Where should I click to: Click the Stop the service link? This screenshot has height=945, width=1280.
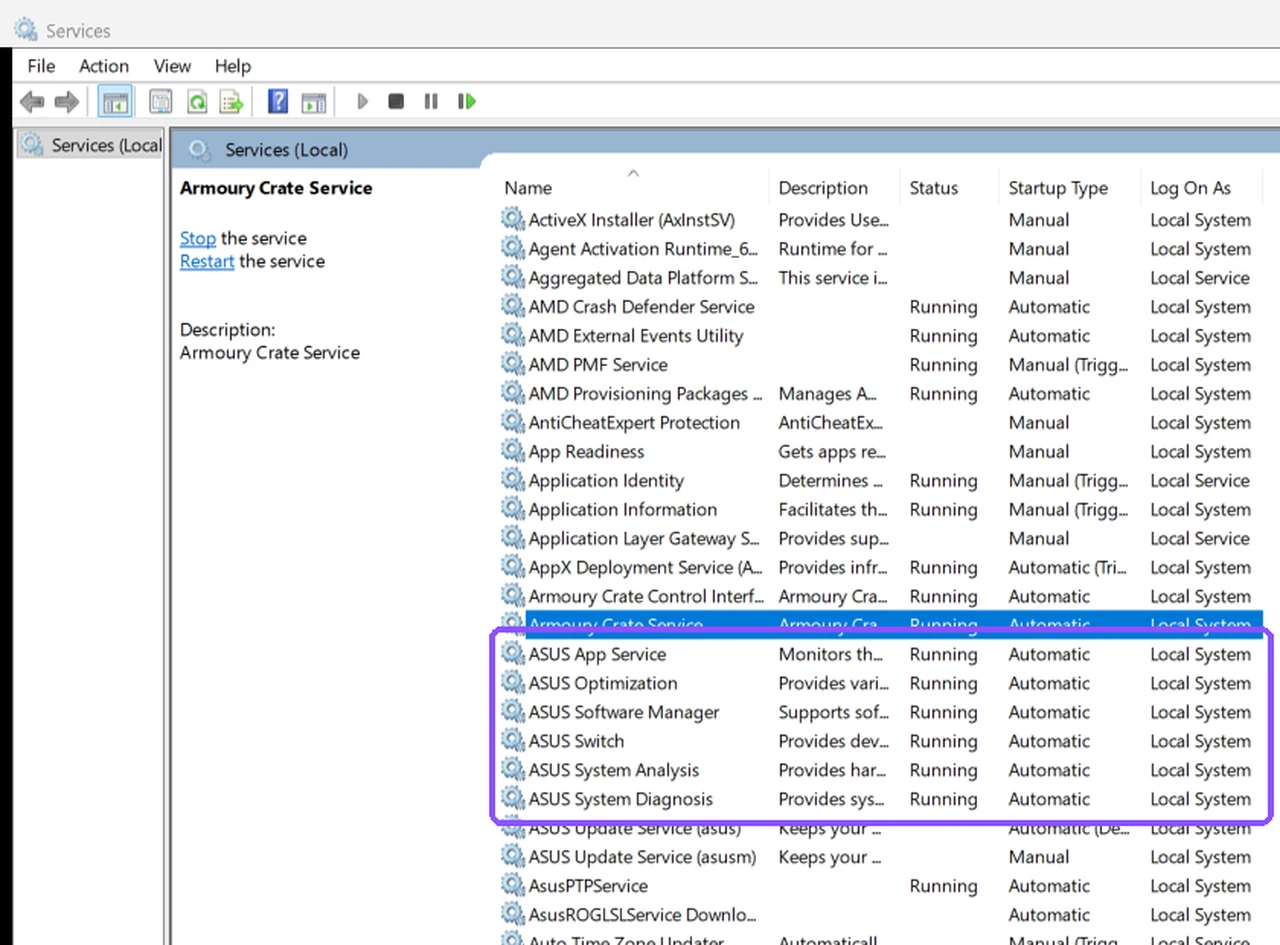coord(198,238)
